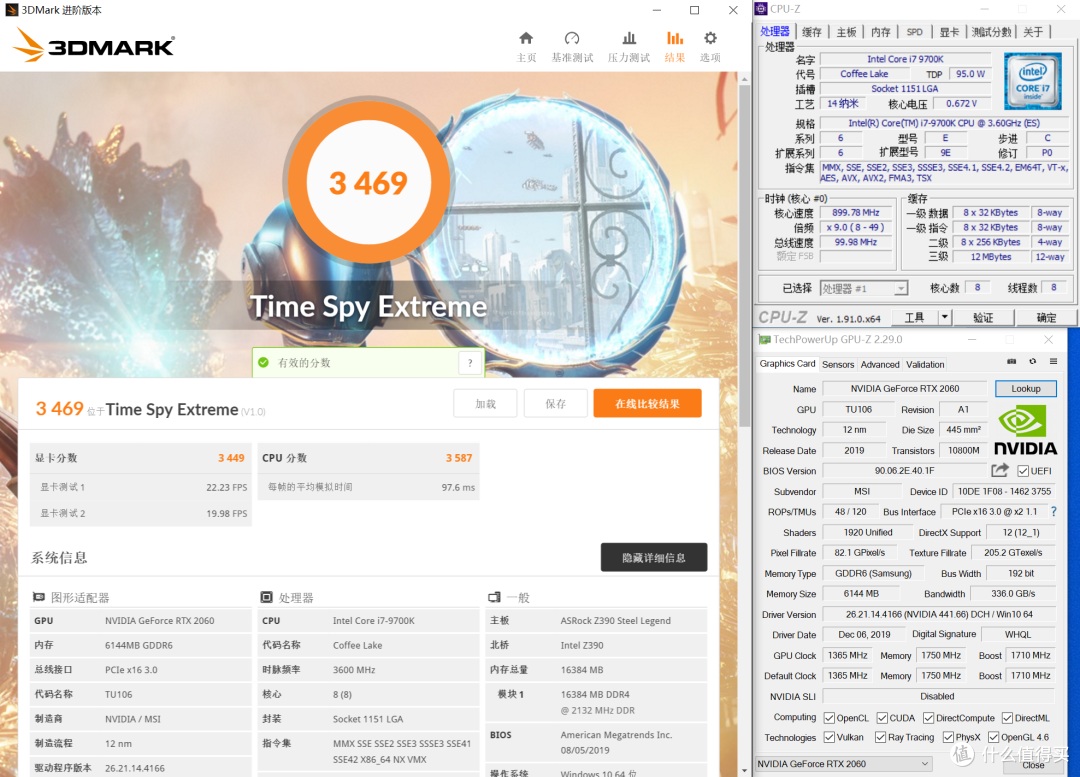1080x777 pixels.
Task: Click the green valid score checkmark icon
Action: pos(263,362)
